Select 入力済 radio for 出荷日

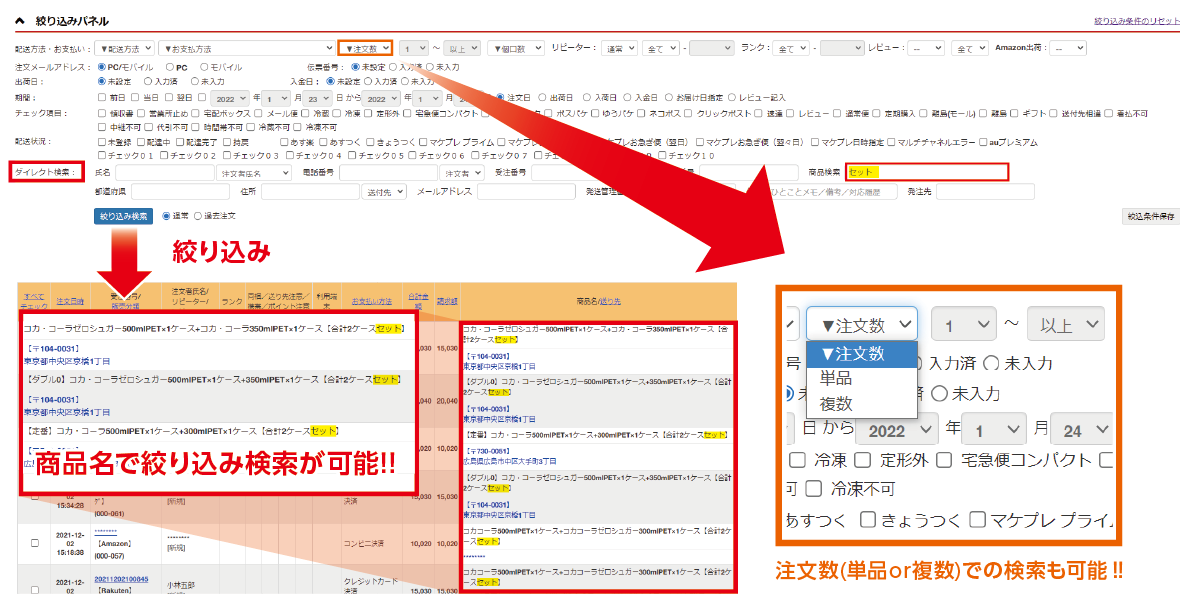coord(148,81)
